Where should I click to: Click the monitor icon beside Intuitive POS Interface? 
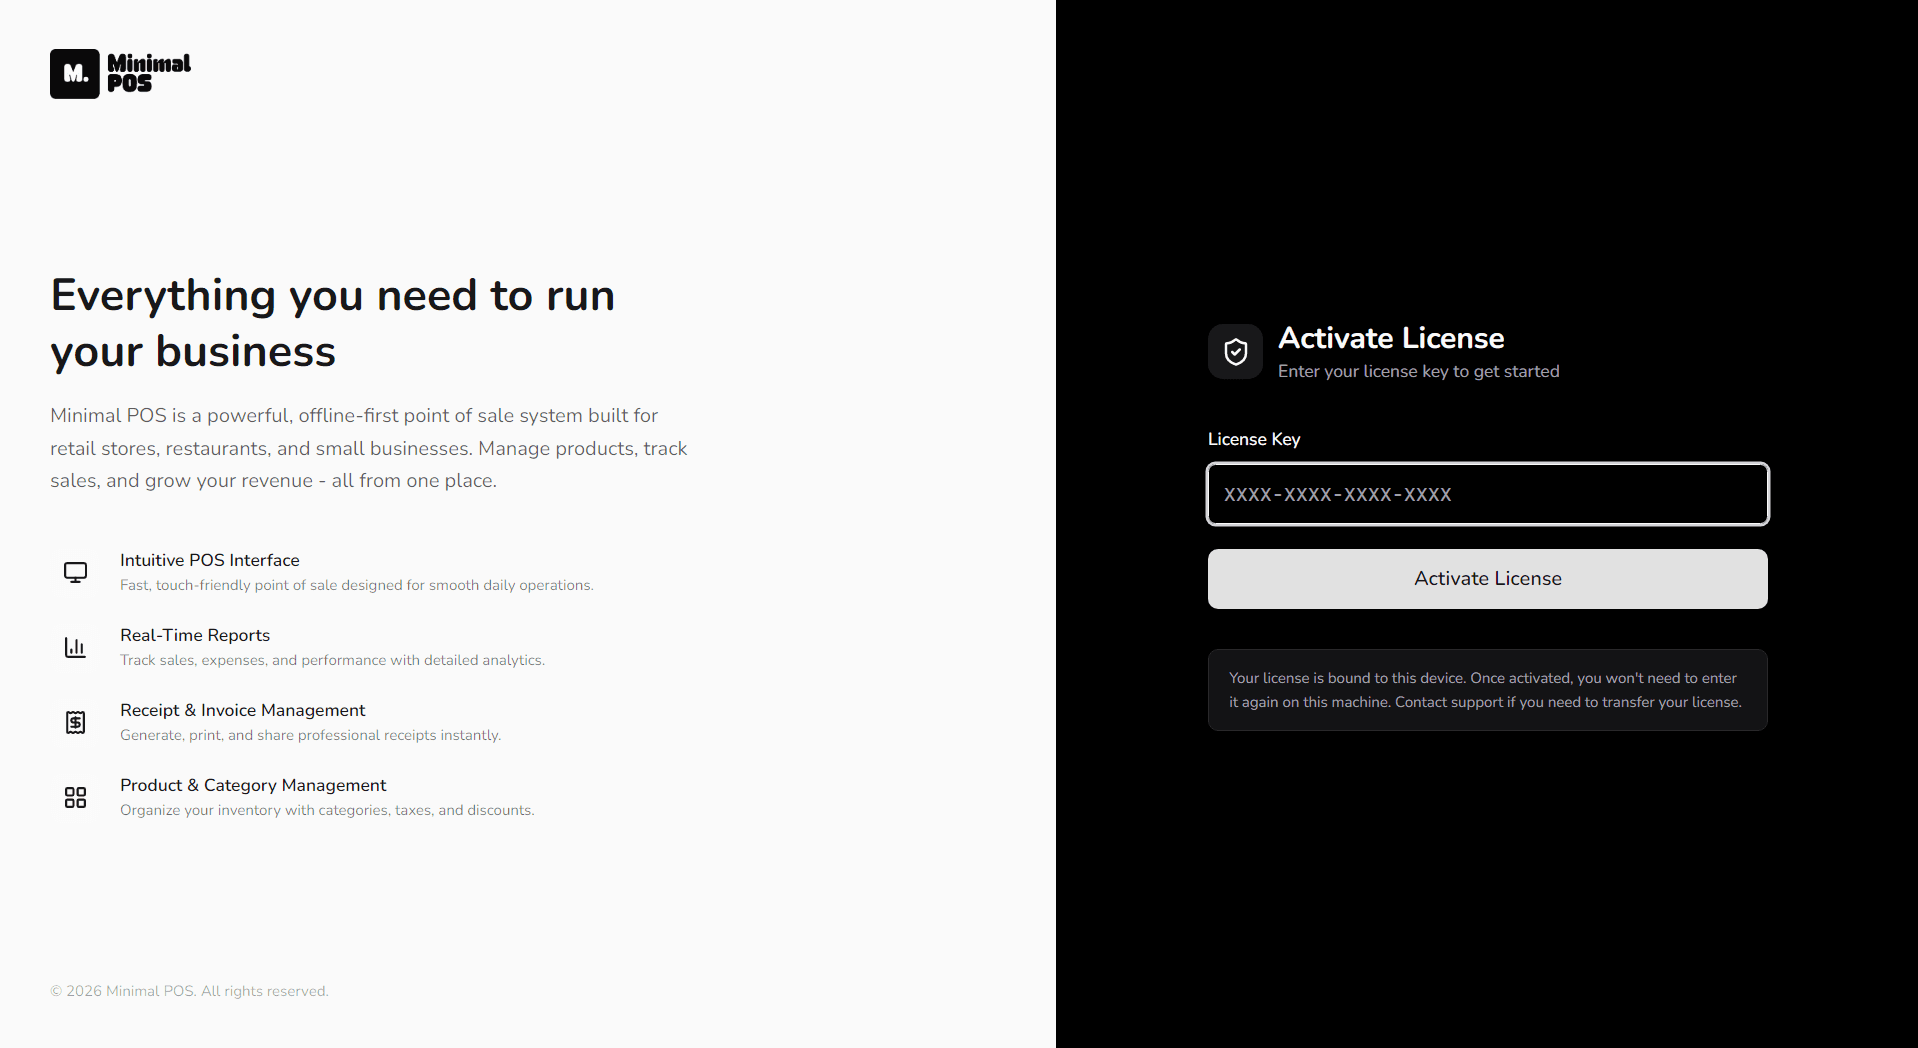tap(75, 572)
